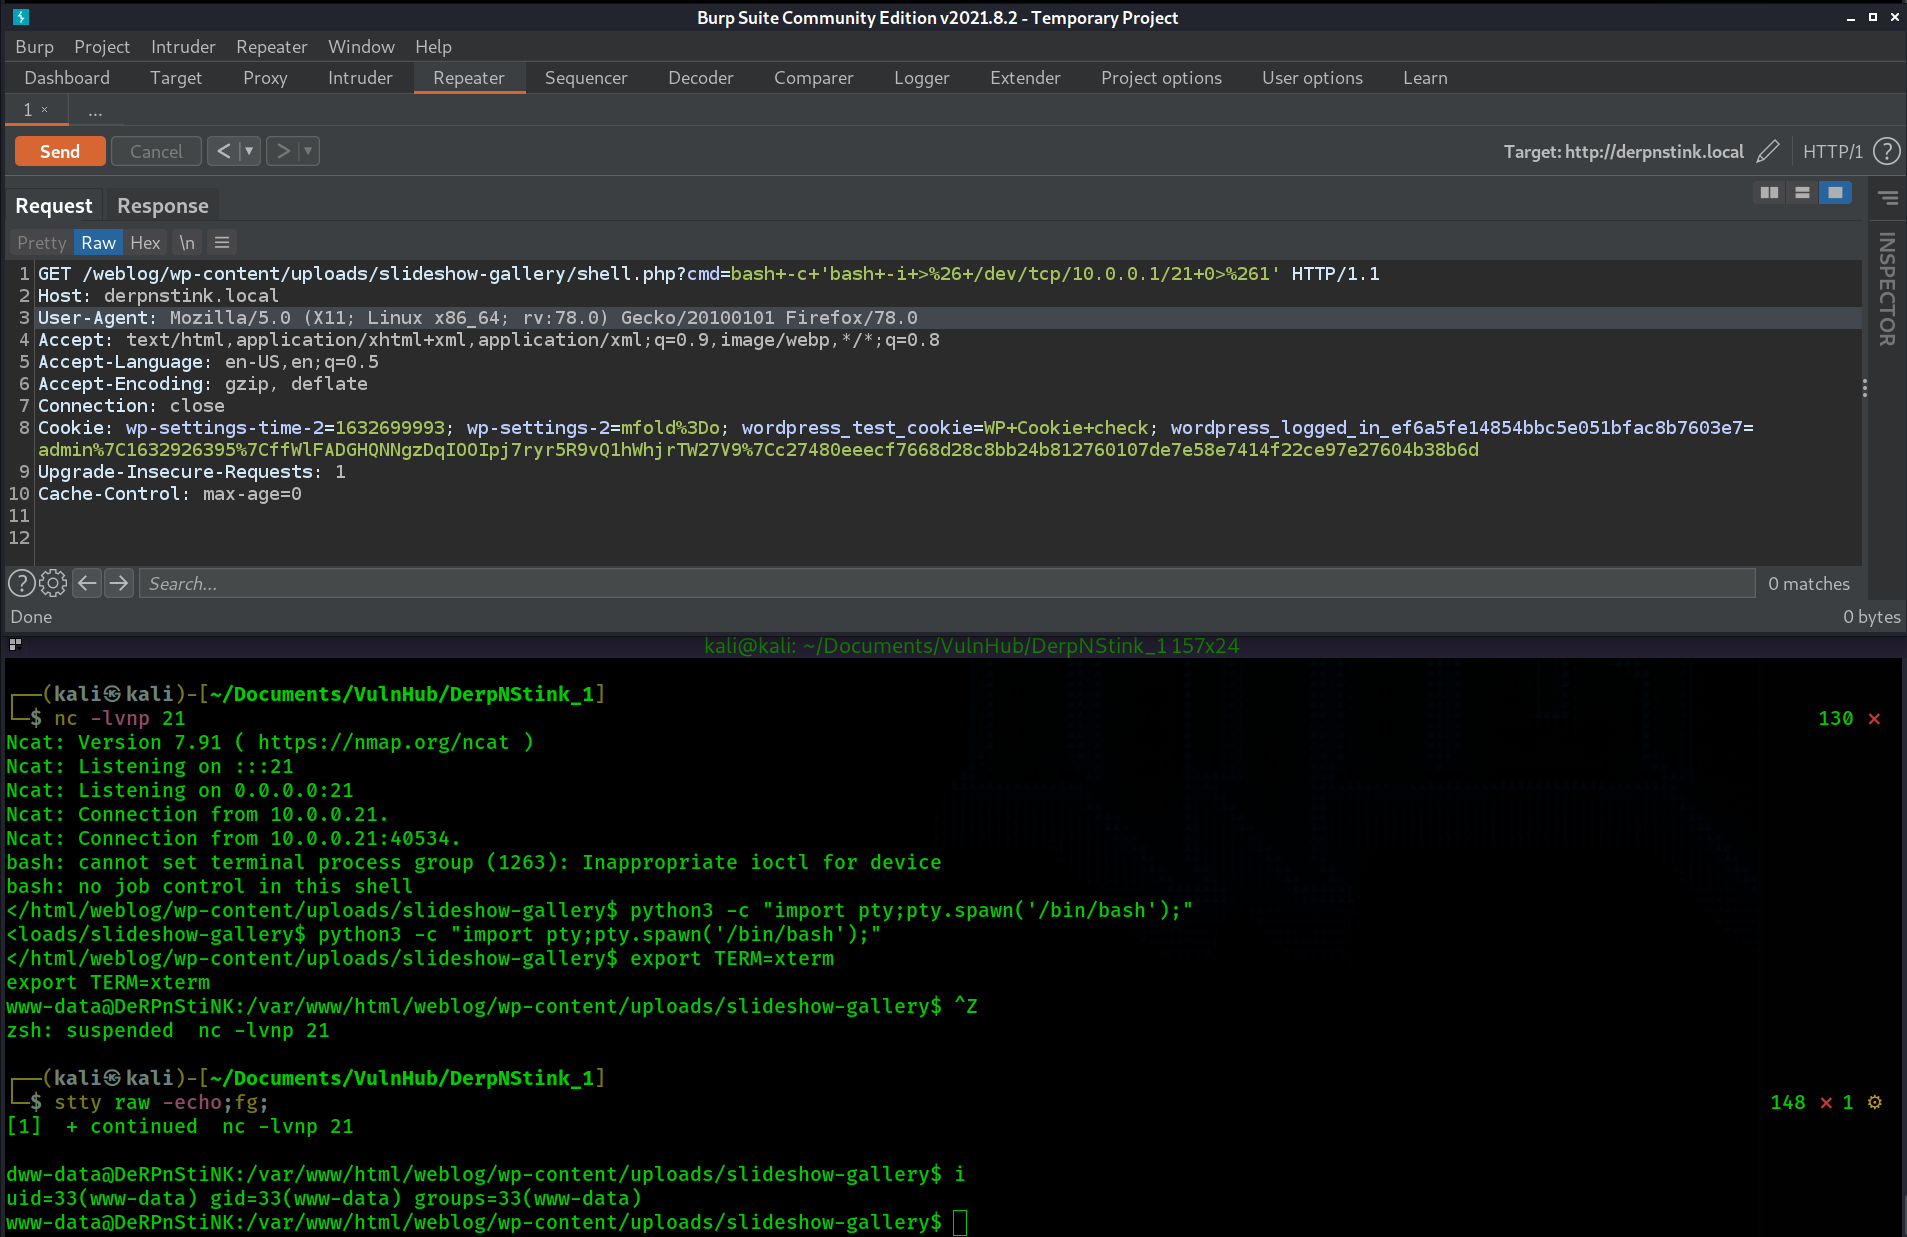Add a new Repeater tab with ellipsis
Viewport: 1907px width, 1237px height.
[x=95, y=110]
